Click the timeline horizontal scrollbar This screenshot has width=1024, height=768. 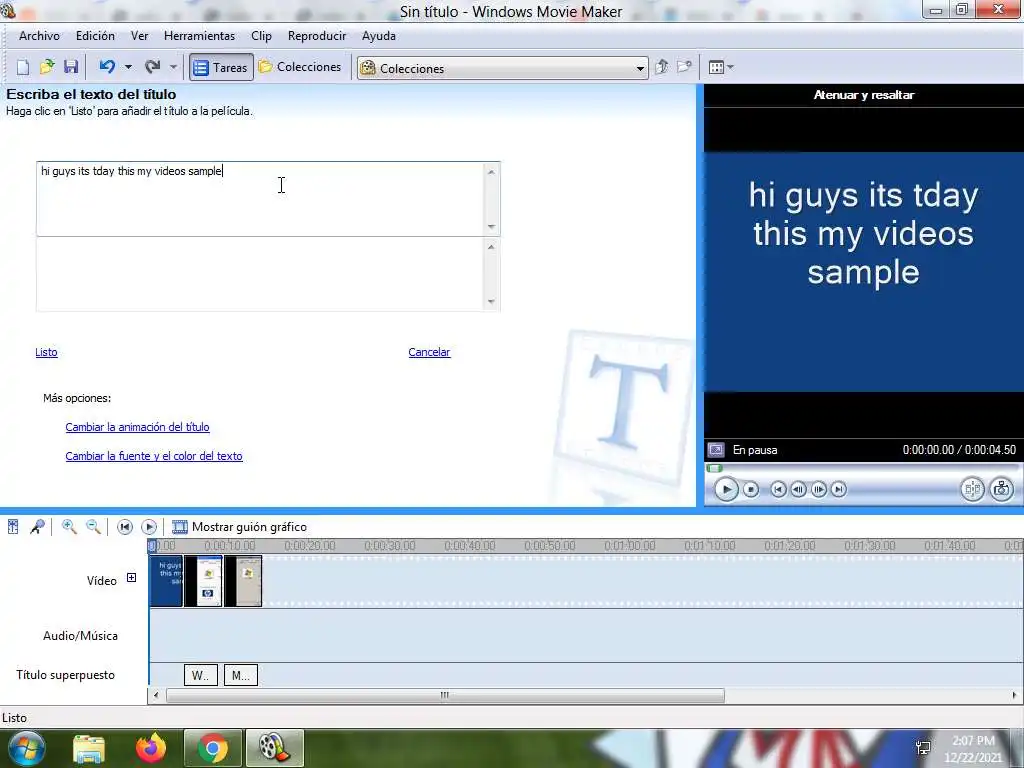pos(445,696)
